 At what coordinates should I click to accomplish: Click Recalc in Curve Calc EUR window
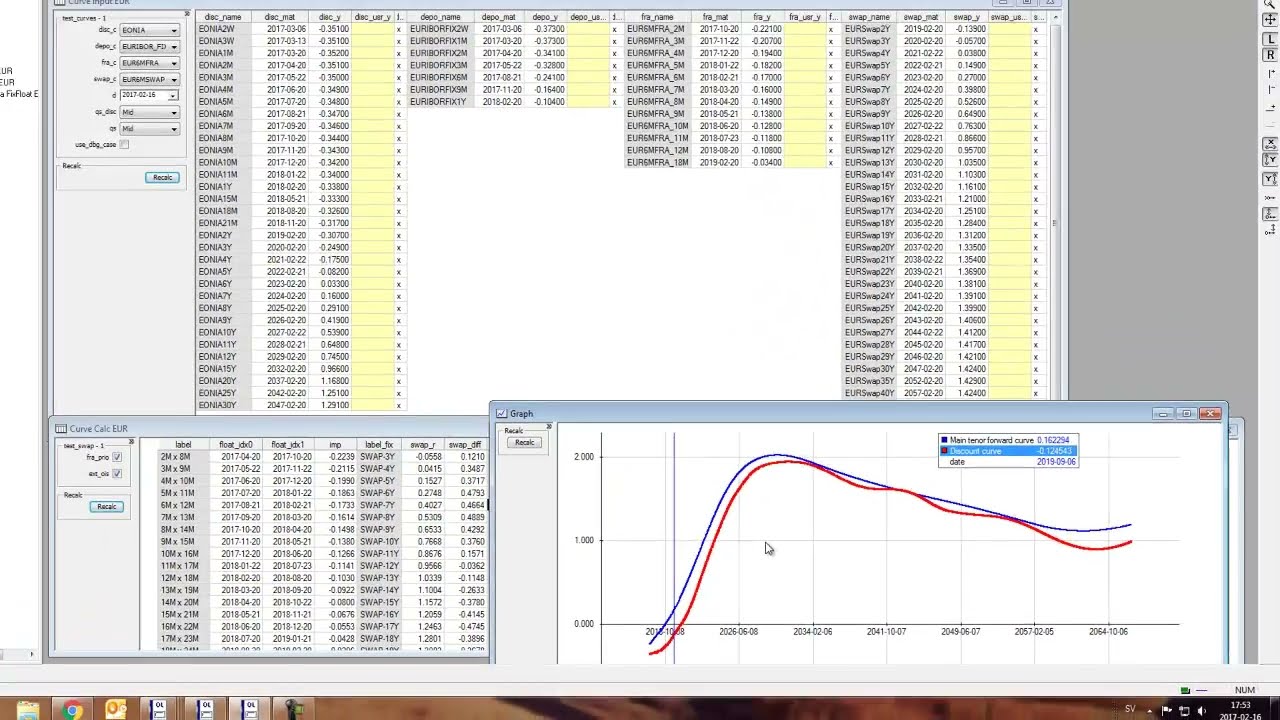click(106, 506)
